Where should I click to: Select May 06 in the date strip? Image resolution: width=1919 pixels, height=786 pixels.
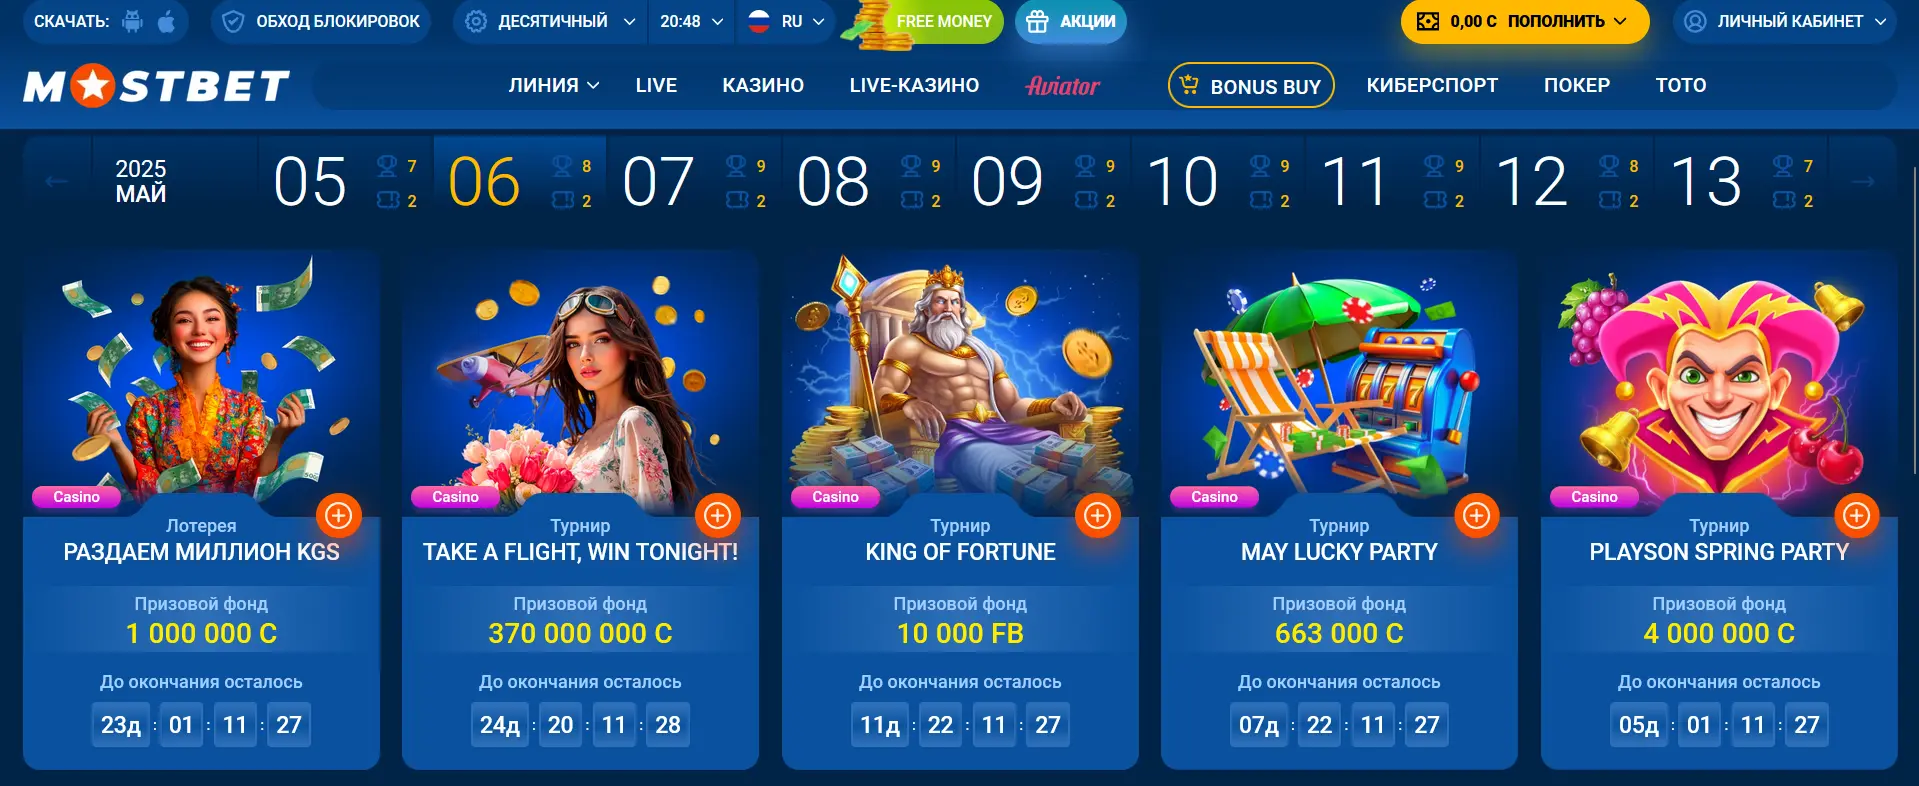tap(520, 182)
